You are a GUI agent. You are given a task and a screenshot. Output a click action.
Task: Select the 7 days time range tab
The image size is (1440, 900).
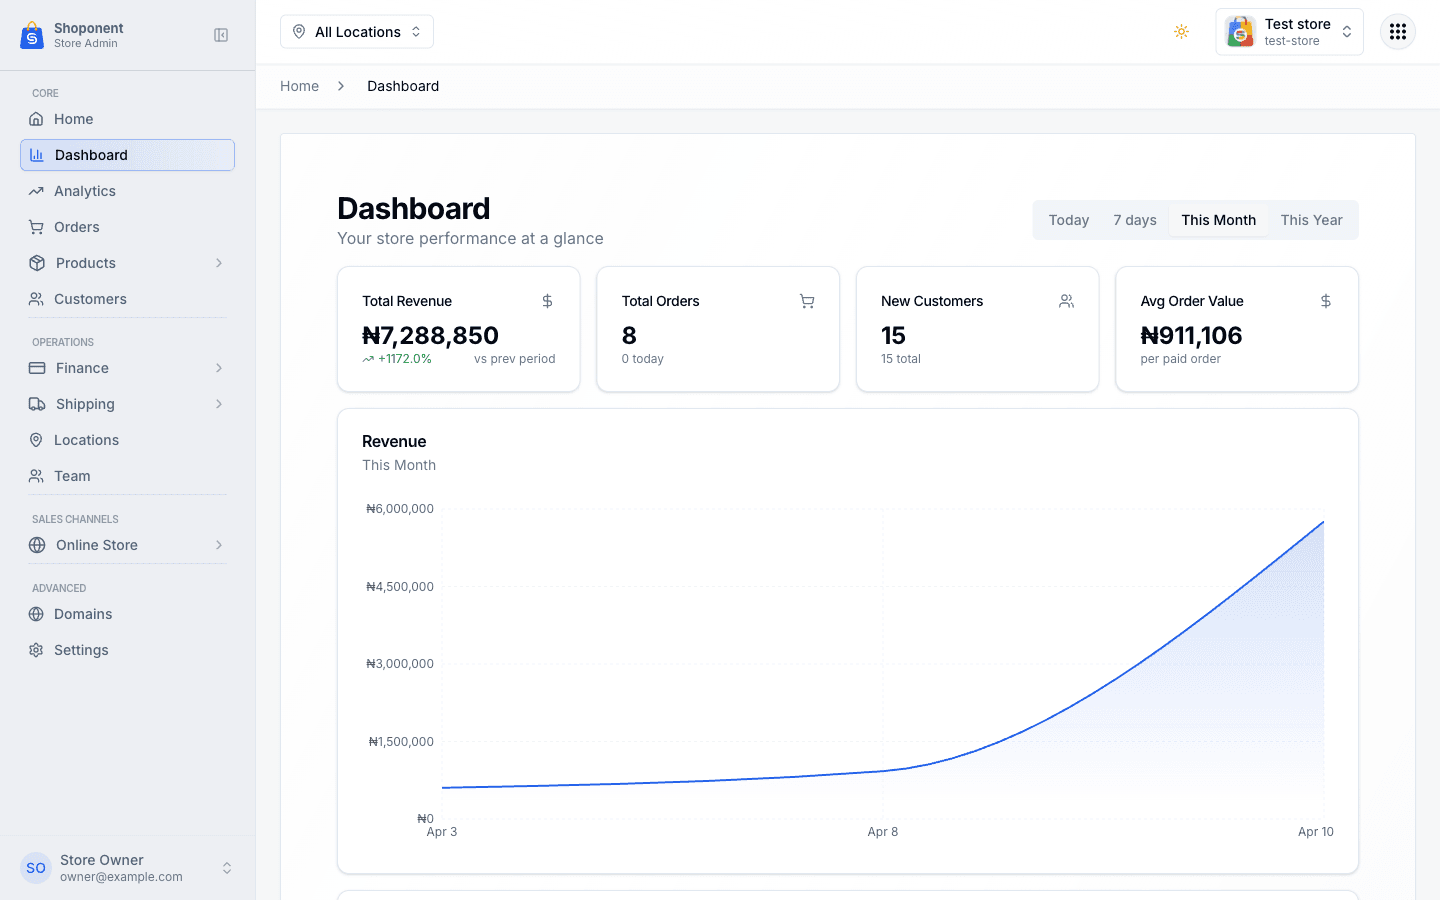tap(1135, 220)
